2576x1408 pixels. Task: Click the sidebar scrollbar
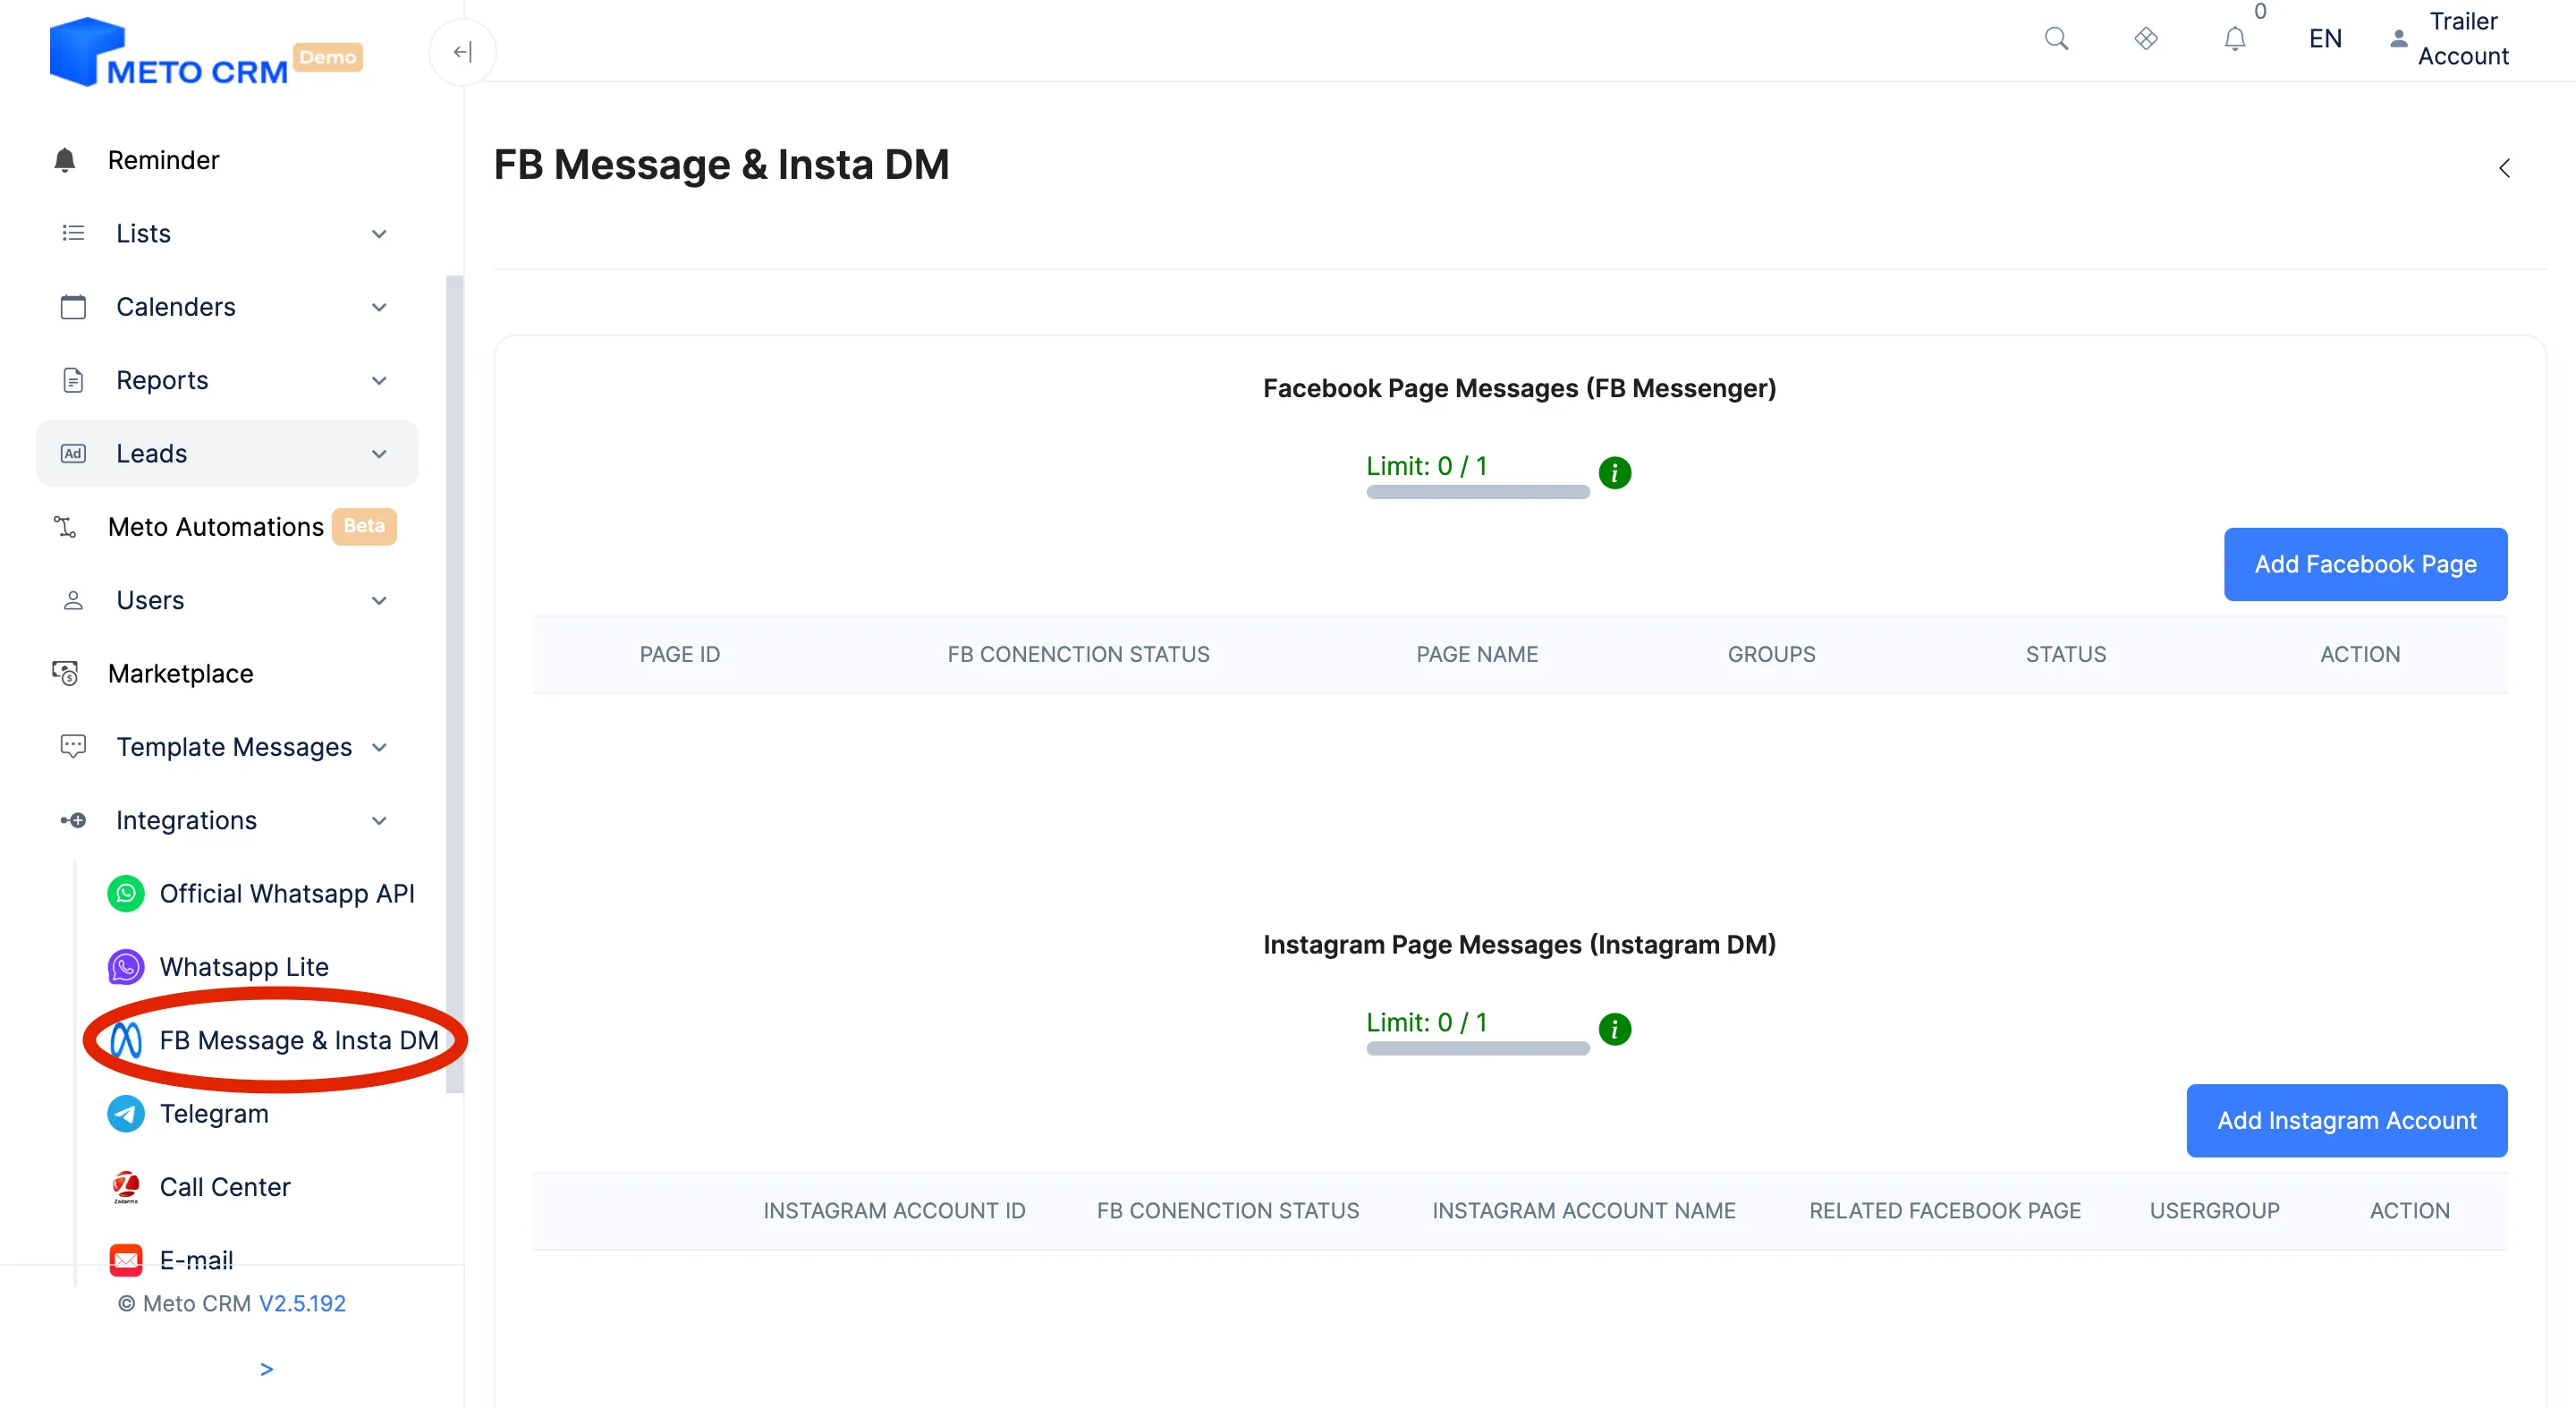tap(454, 684)
